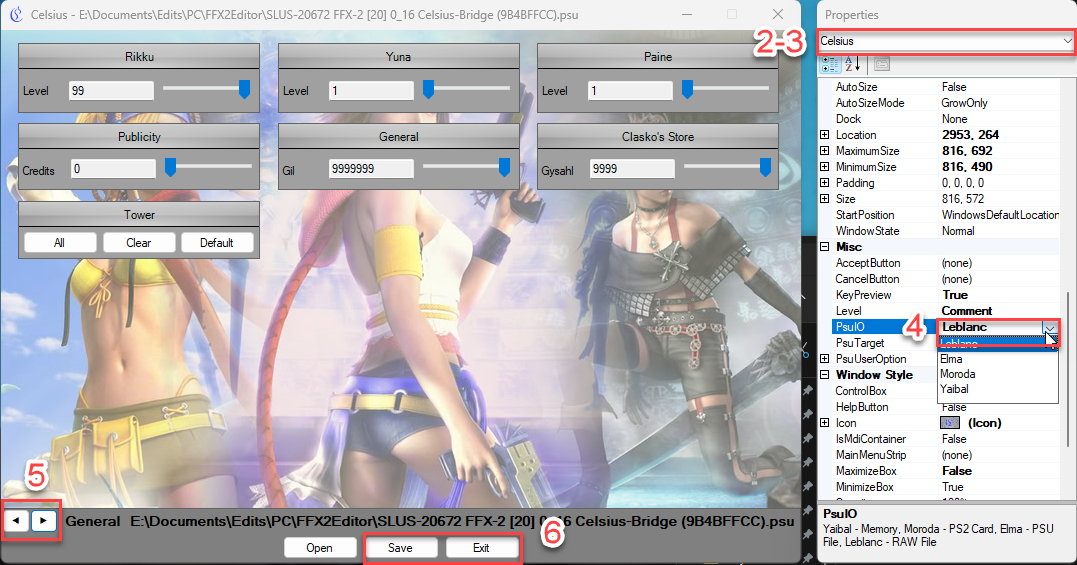This screenshot has height=565, width=1077.
Task: Click the Tower Default button
Action: [x=216, y=242]
